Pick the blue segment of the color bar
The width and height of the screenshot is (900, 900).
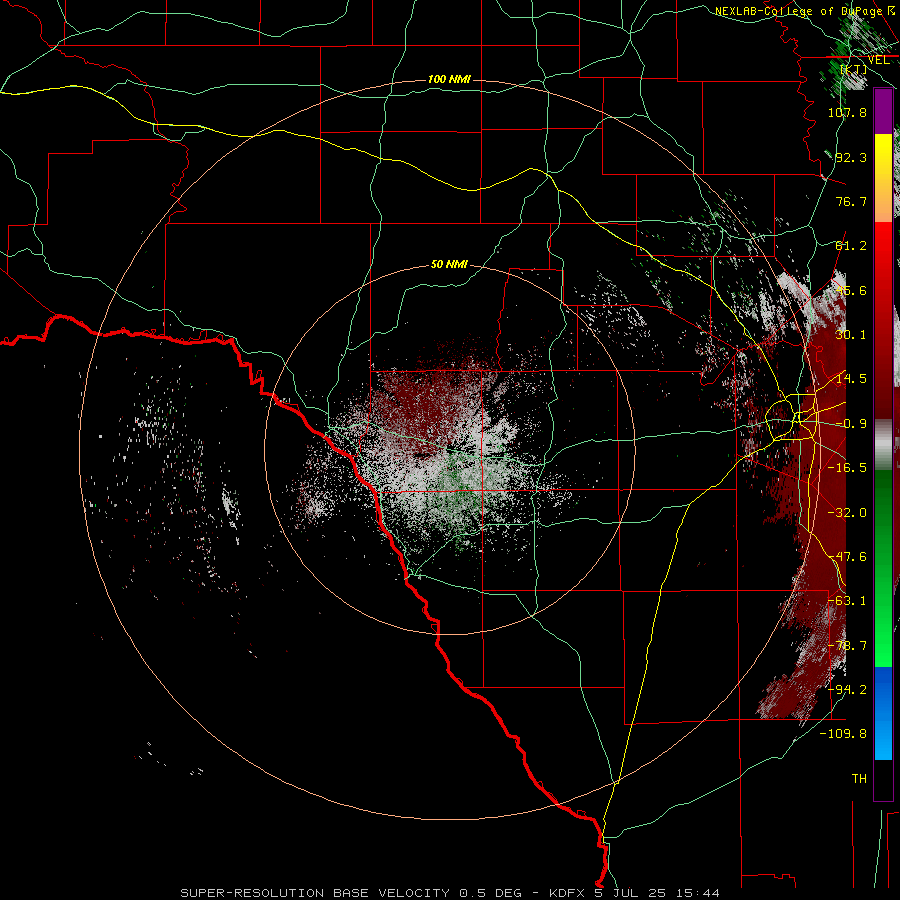[883, 713]
